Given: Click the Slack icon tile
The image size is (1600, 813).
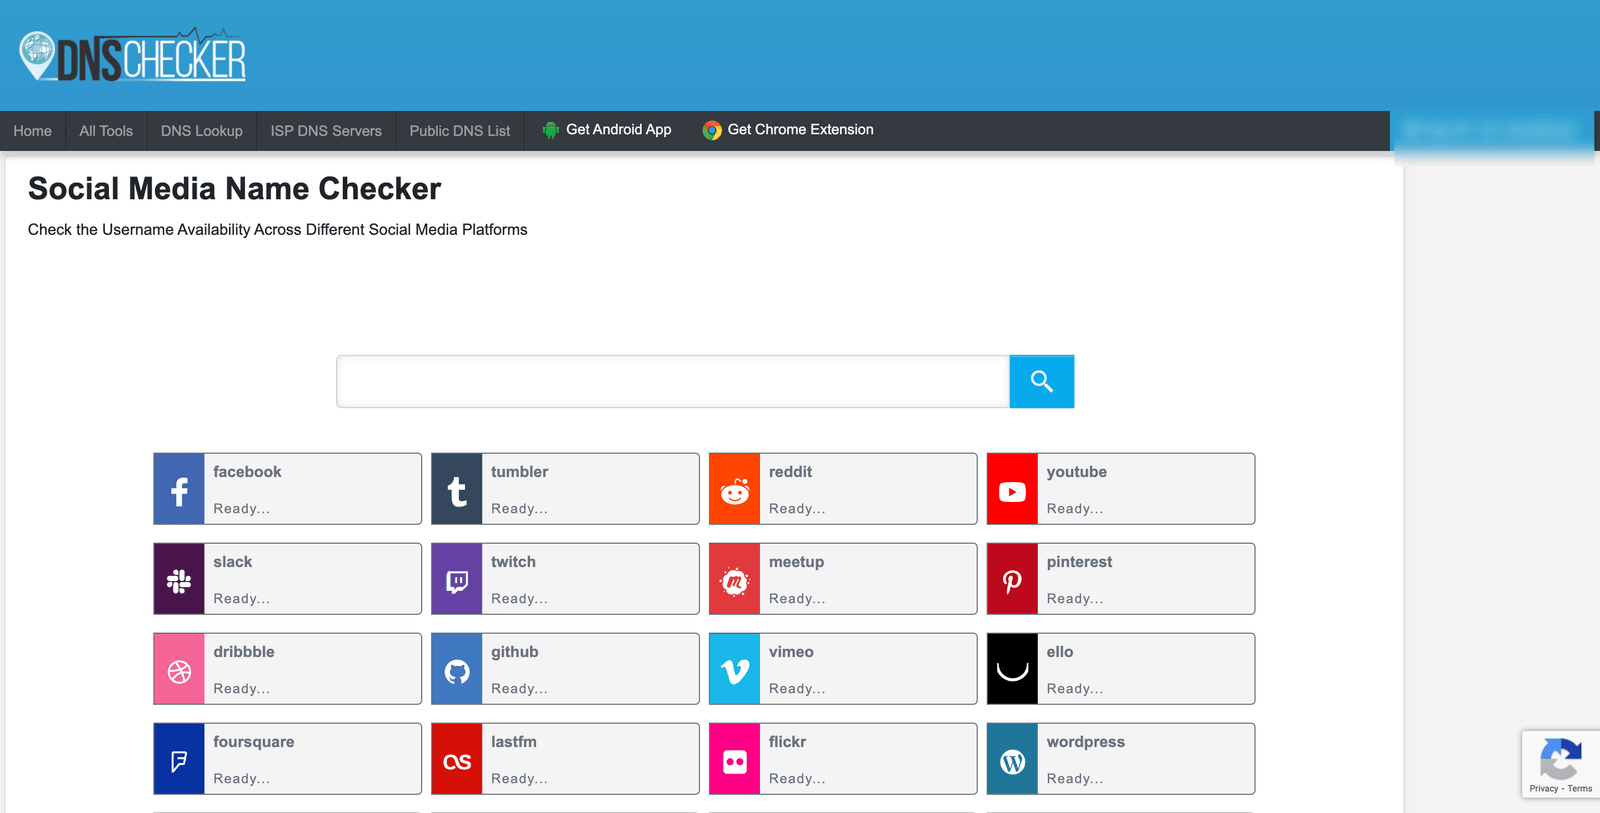Looking at the screenshot, I should click(x=179, y=579).
